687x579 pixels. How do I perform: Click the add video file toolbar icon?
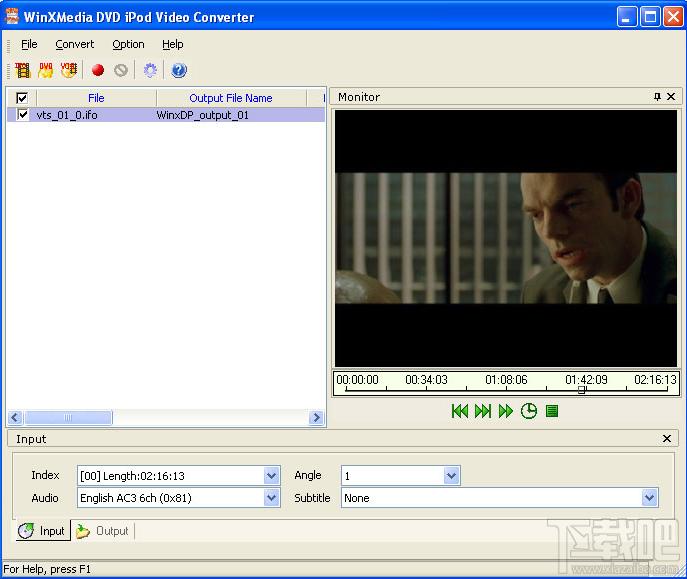click(22, 70)
